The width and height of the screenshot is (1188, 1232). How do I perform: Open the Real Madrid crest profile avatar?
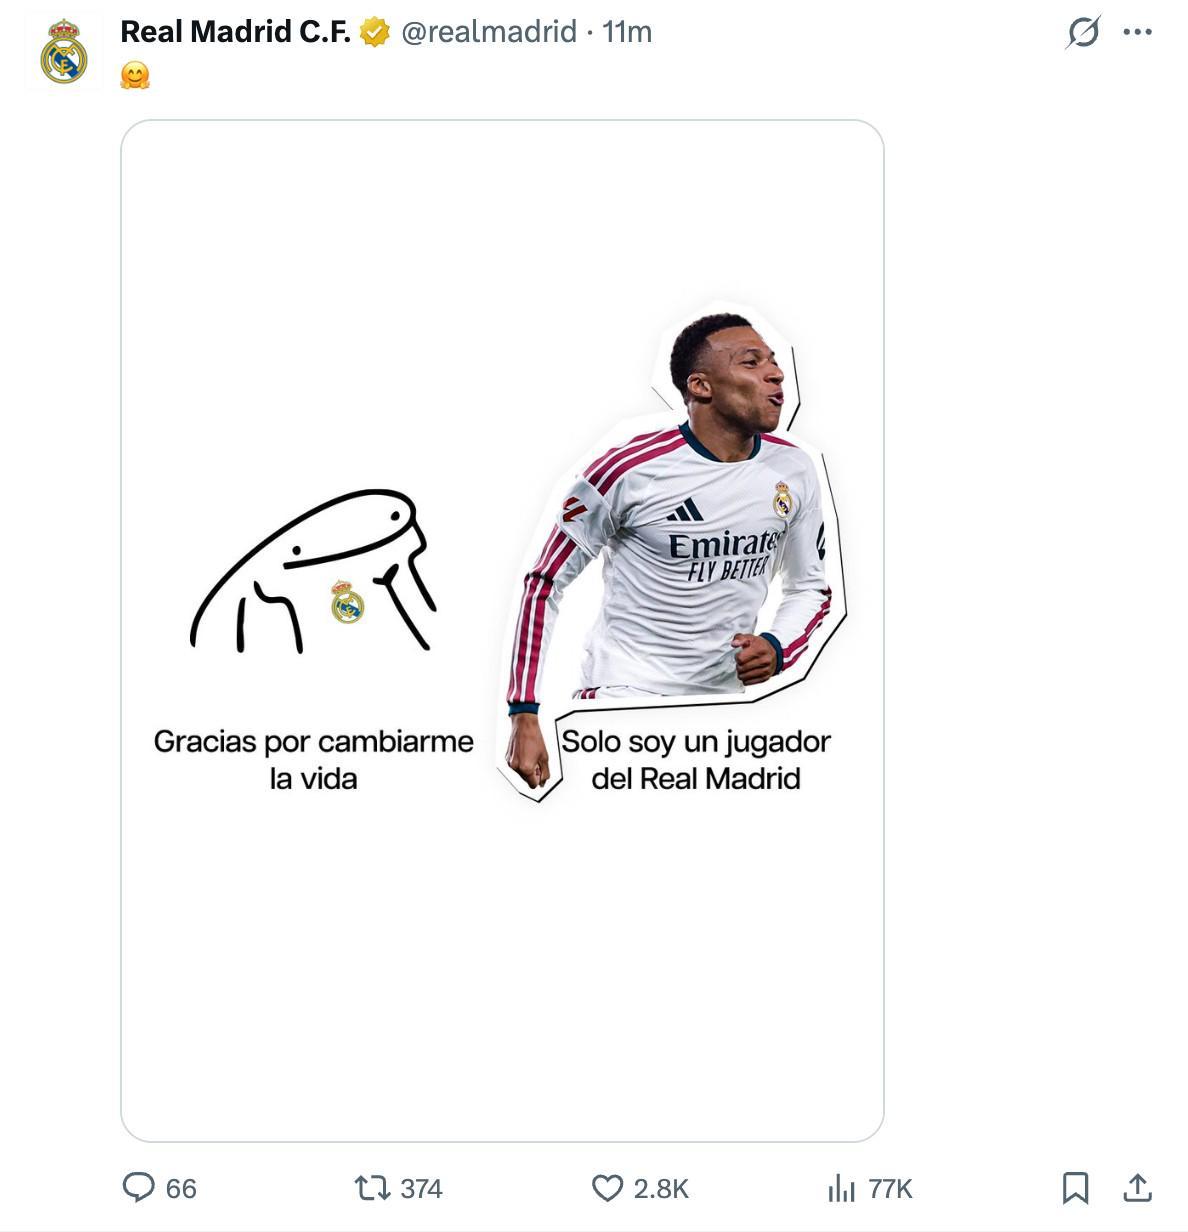point(64,52)
